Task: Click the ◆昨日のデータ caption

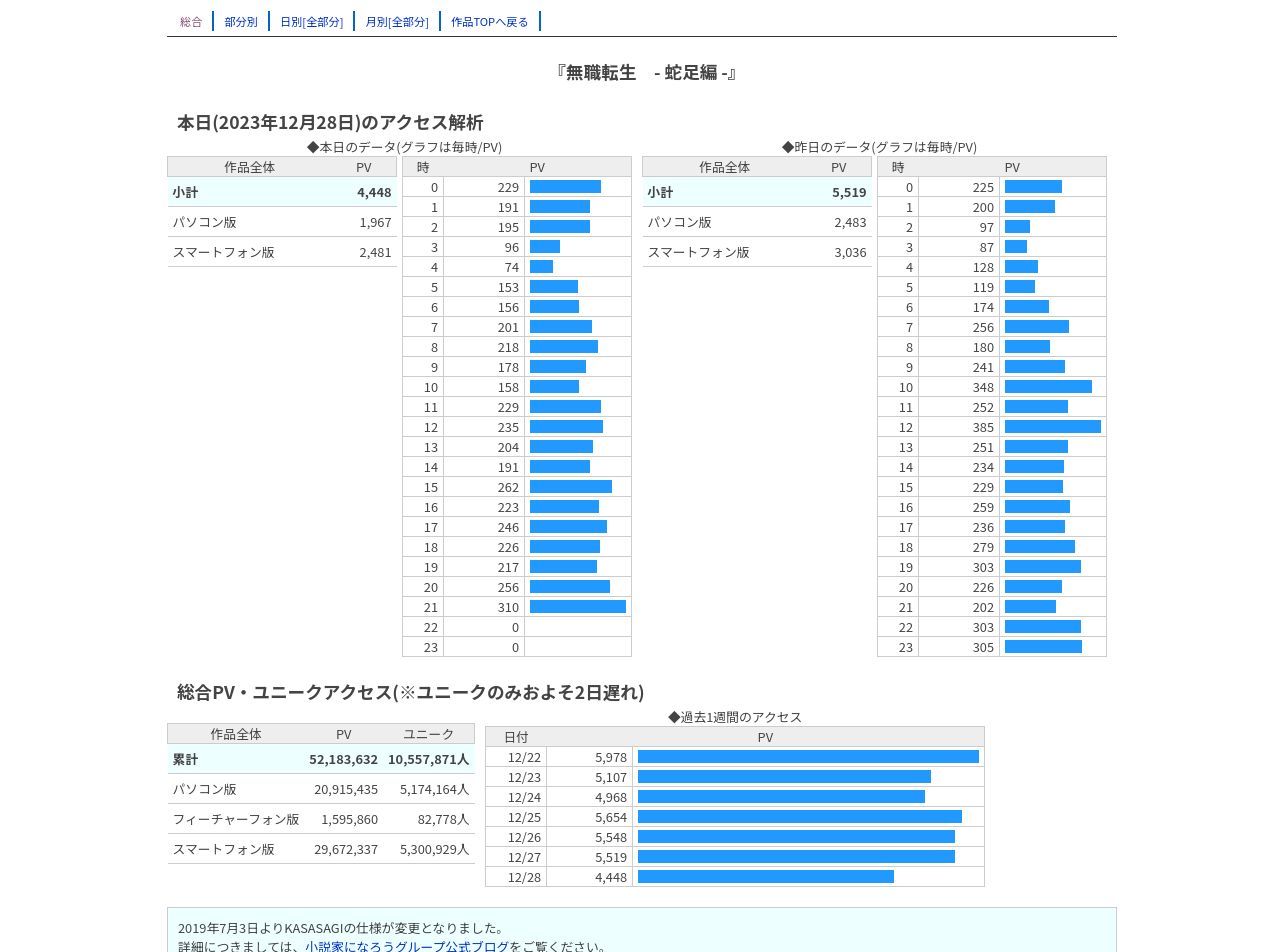Action: pyautogui.click(x=879, y=147)
